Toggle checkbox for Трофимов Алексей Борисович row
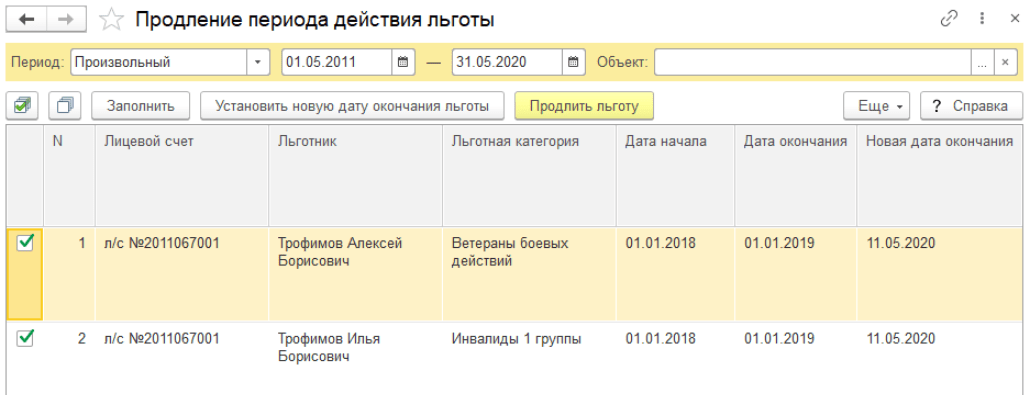Image resolution: width=1028 pixels, height=395 pixels. tap(25, 243)
